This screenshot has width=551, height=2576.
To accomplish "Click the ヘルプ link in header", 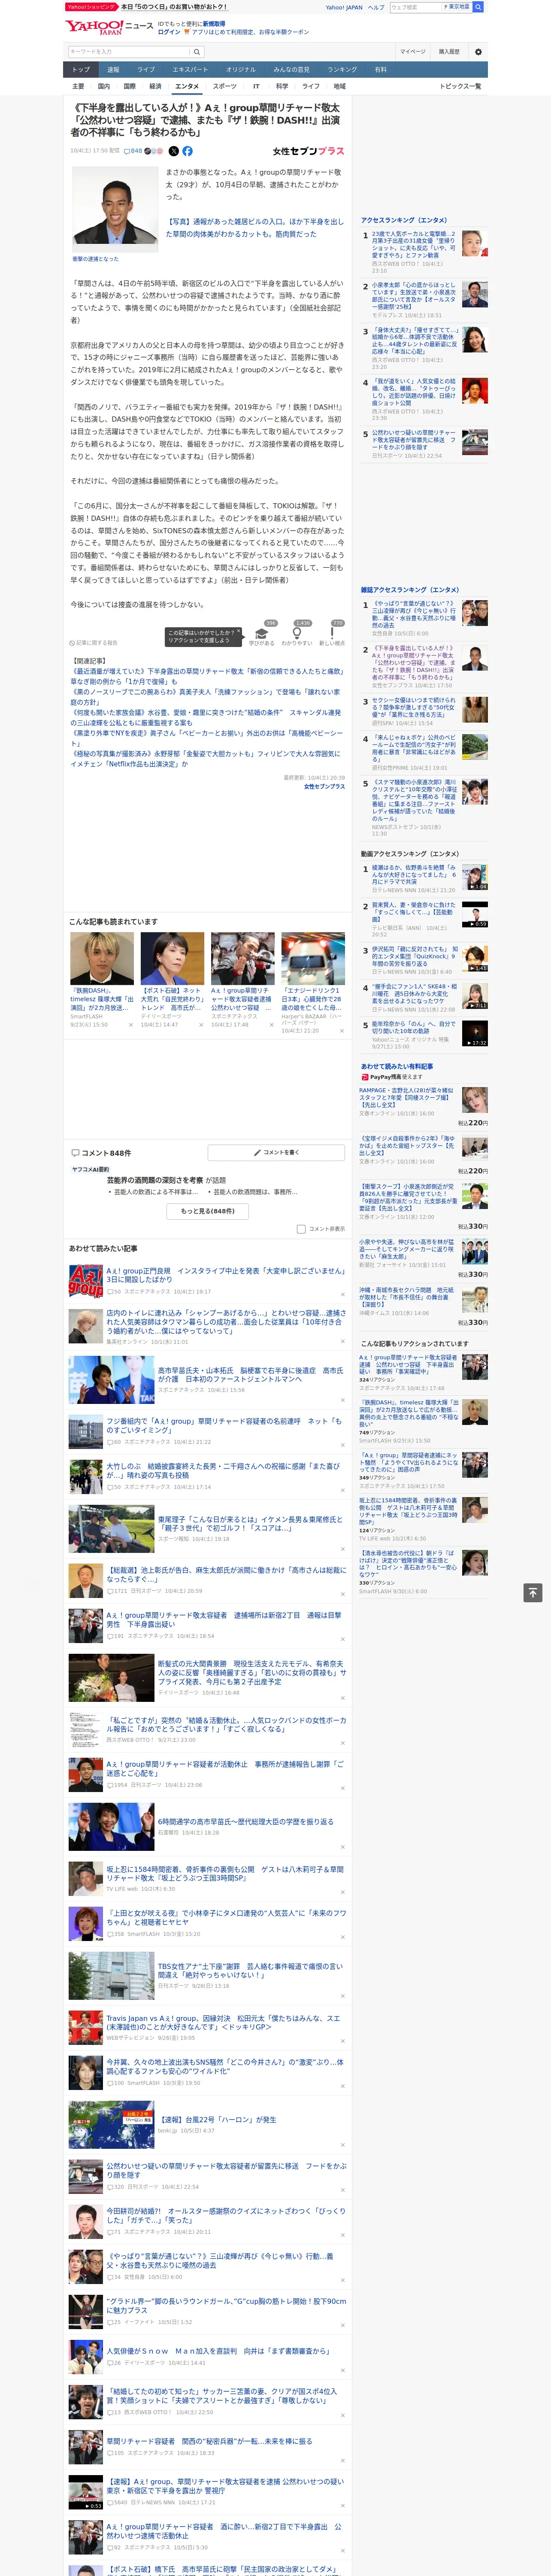I will coord(376,7).
